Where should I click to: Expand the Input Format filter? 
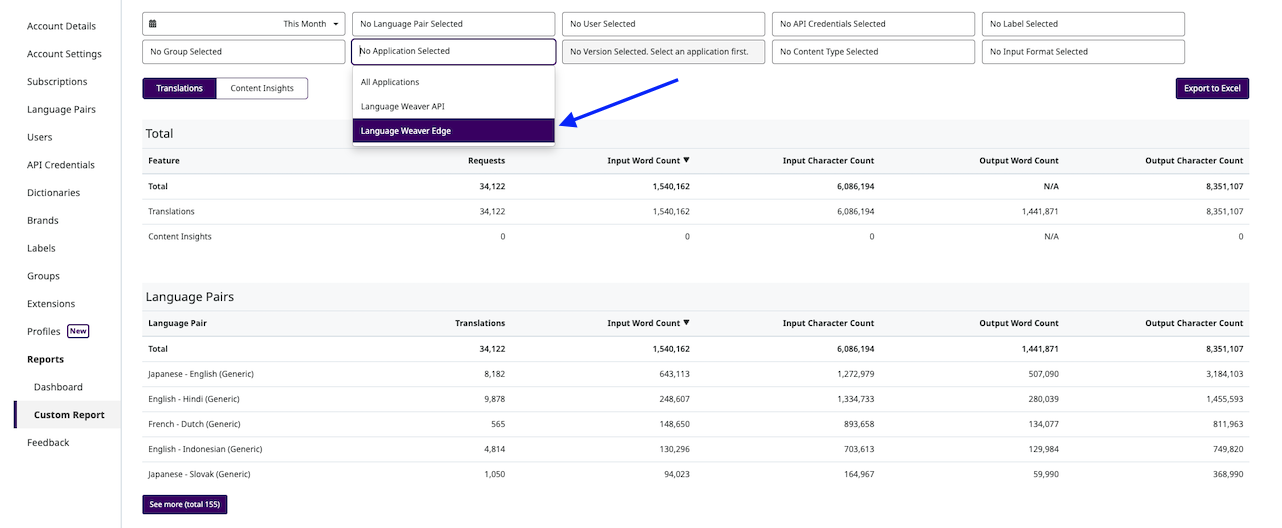1084,52
